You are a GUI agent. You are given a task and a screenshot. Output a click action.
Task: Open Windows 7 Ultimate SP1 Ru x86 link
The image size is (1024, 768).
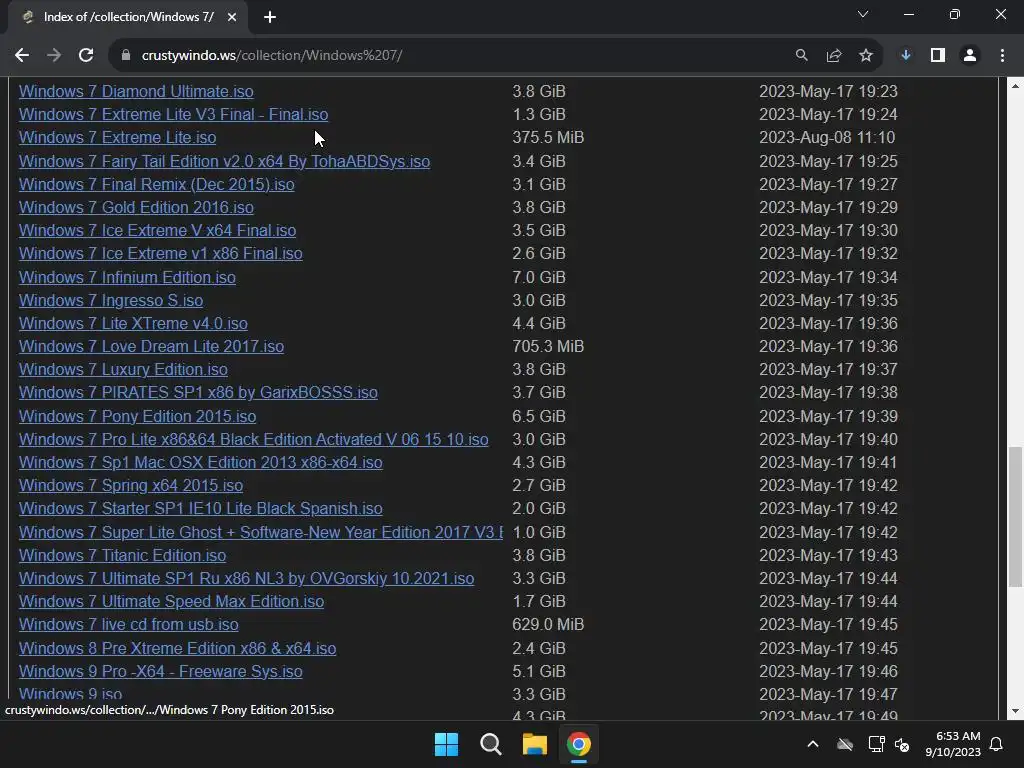pyautogui.click(x=246, y=579)
